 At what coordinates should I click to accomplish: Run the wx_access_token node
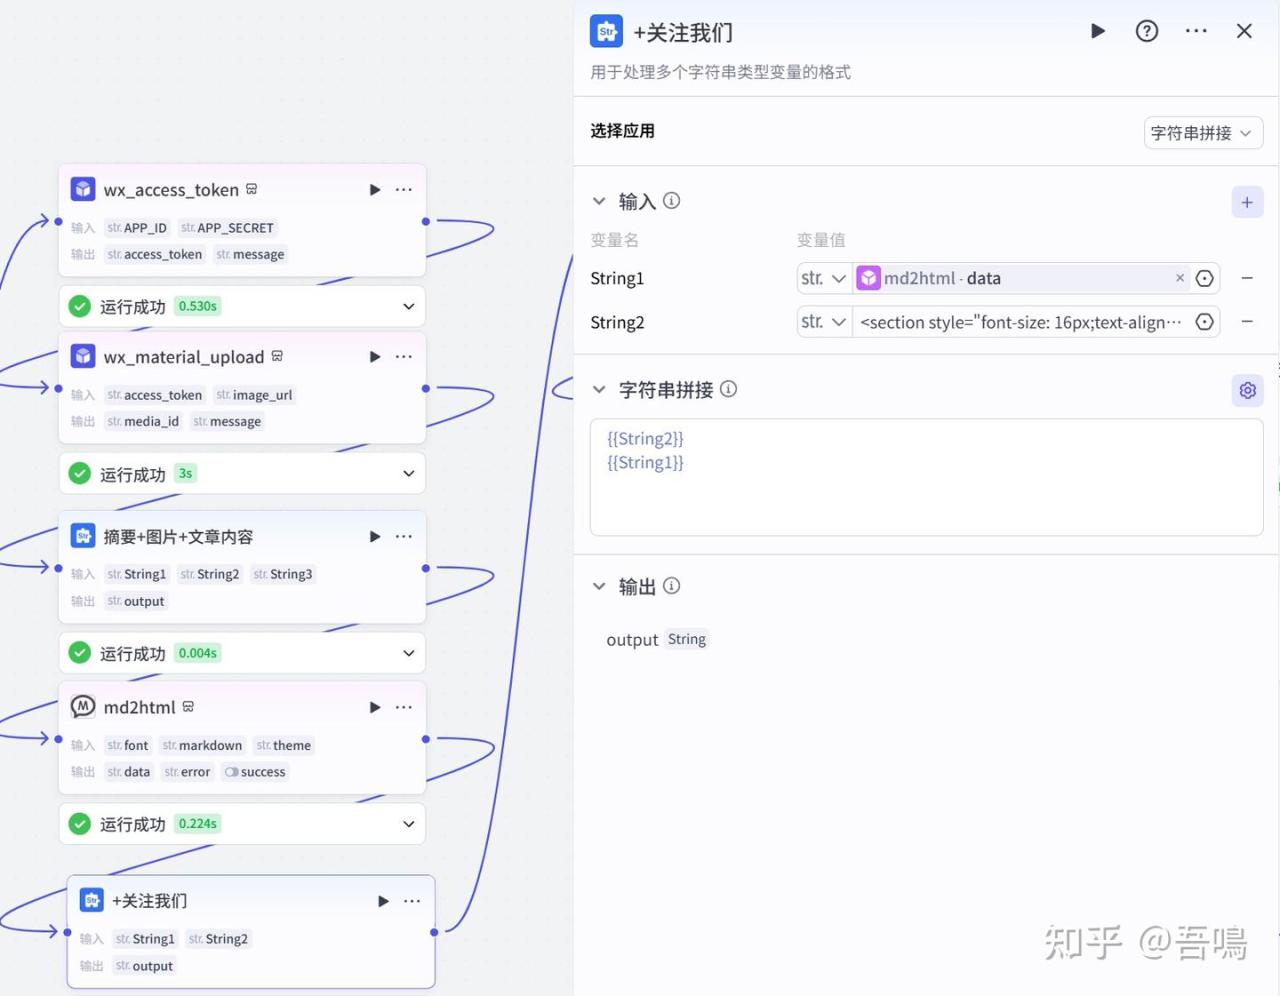click(375, 190)
